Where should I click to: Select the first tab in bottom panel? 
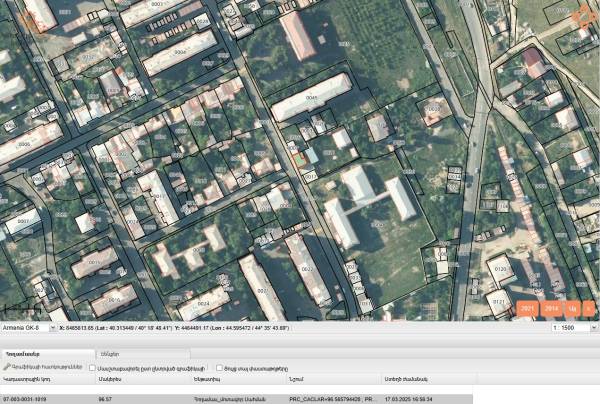click(x=23, y=355)
